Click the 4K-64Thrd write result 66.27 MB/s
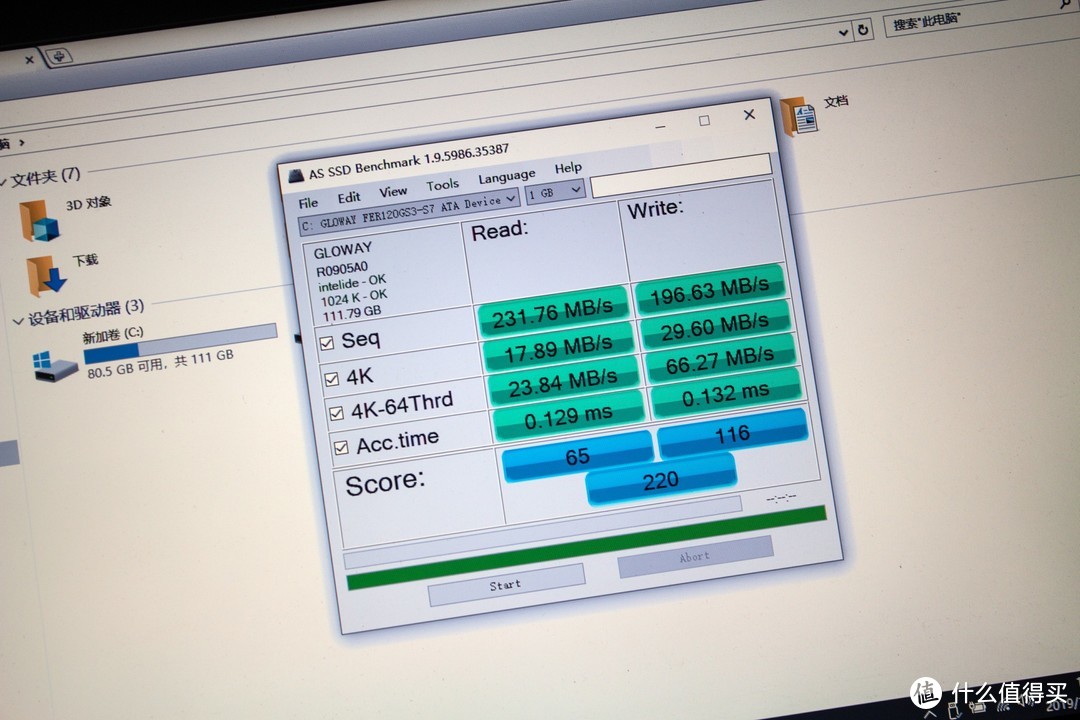The width and height of the screenshot is (1080, 720). 720,359
